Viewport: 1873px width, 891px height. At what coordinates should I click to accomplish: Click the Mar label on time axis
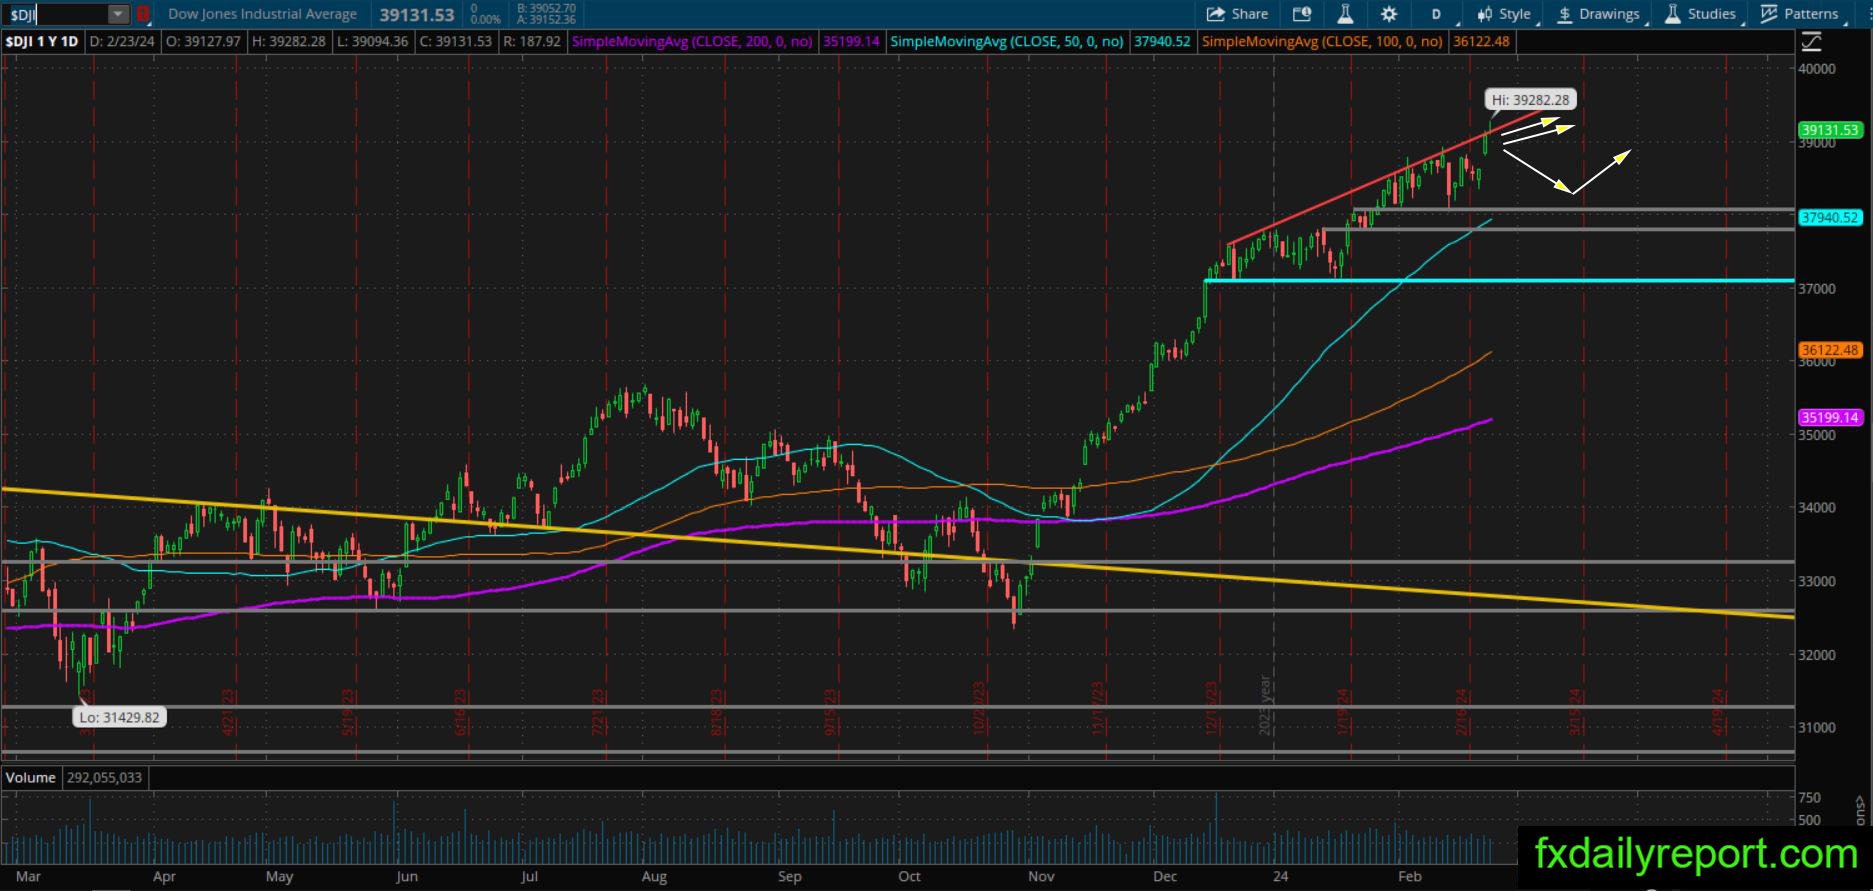click(29, 877)
